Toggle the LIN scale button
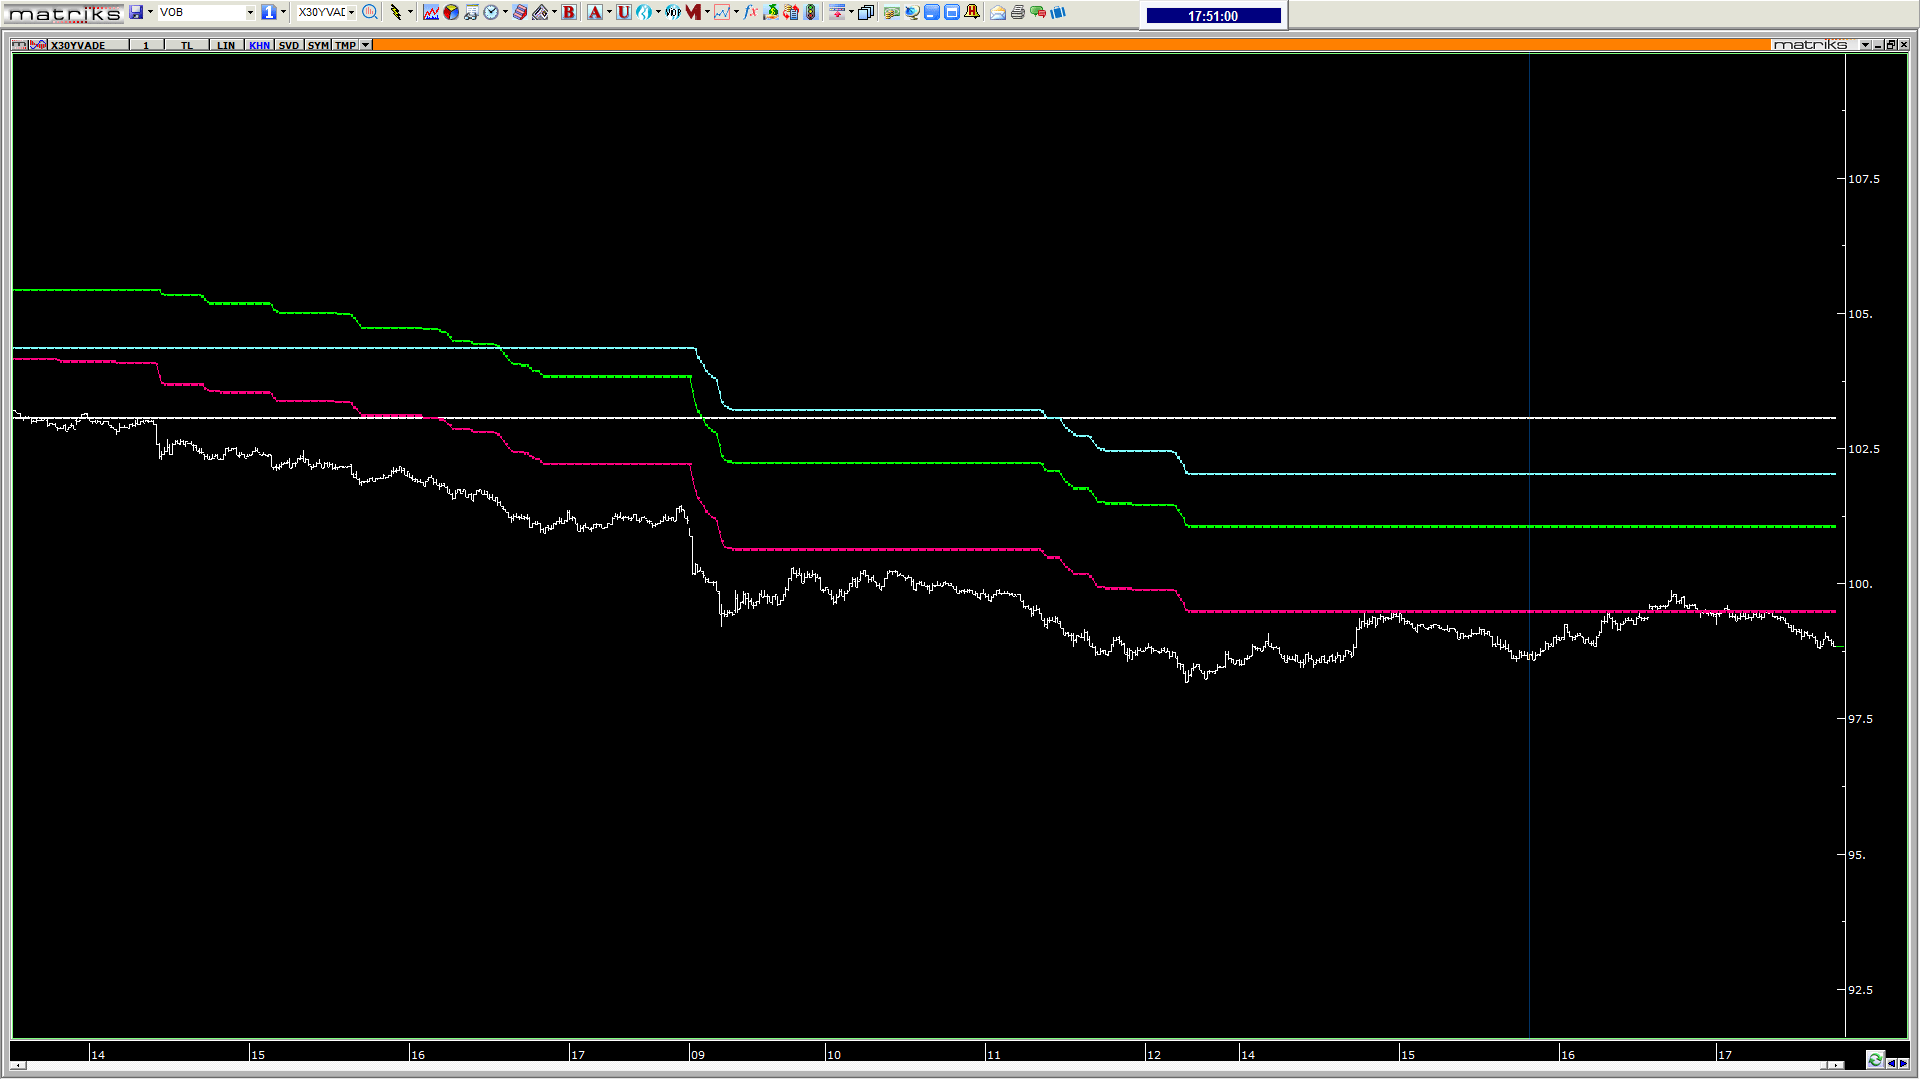The height and width of the screenshot is (1080, 1920). click(226, 45)
